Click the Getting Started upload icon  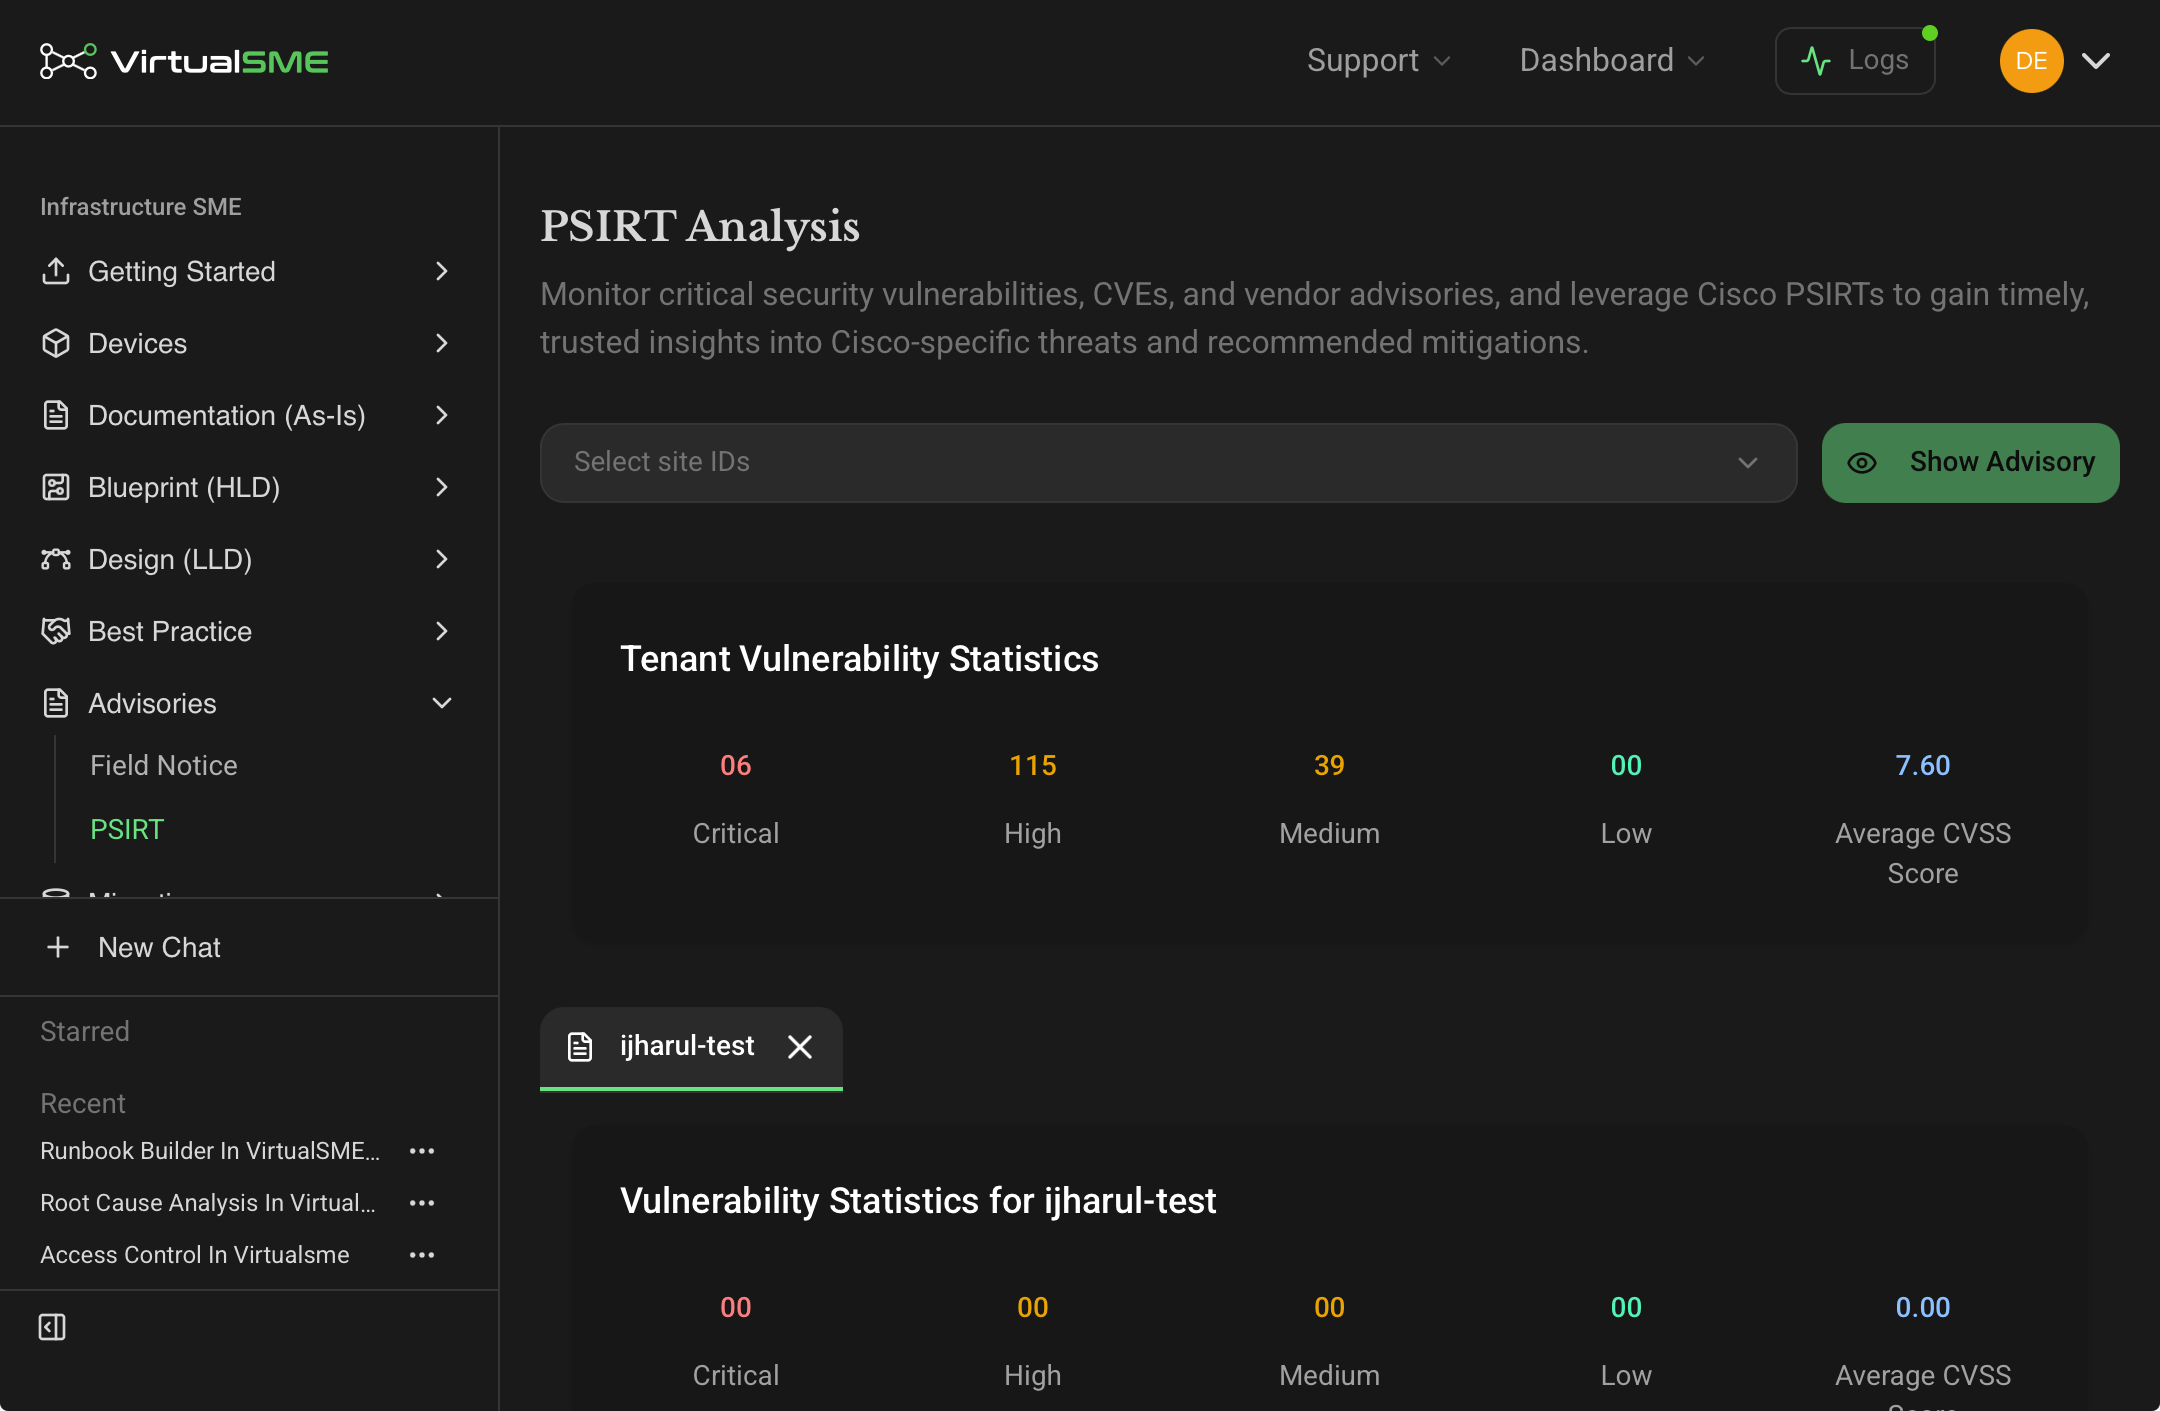point(56,271)
